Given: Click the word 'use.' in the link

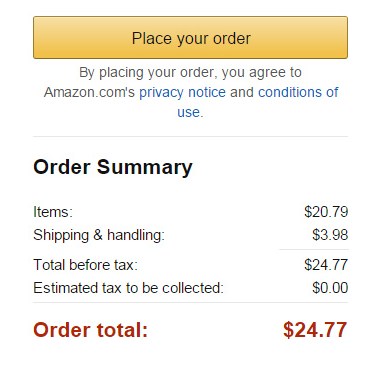Looking at the screenshot, I should coord(190,112).
